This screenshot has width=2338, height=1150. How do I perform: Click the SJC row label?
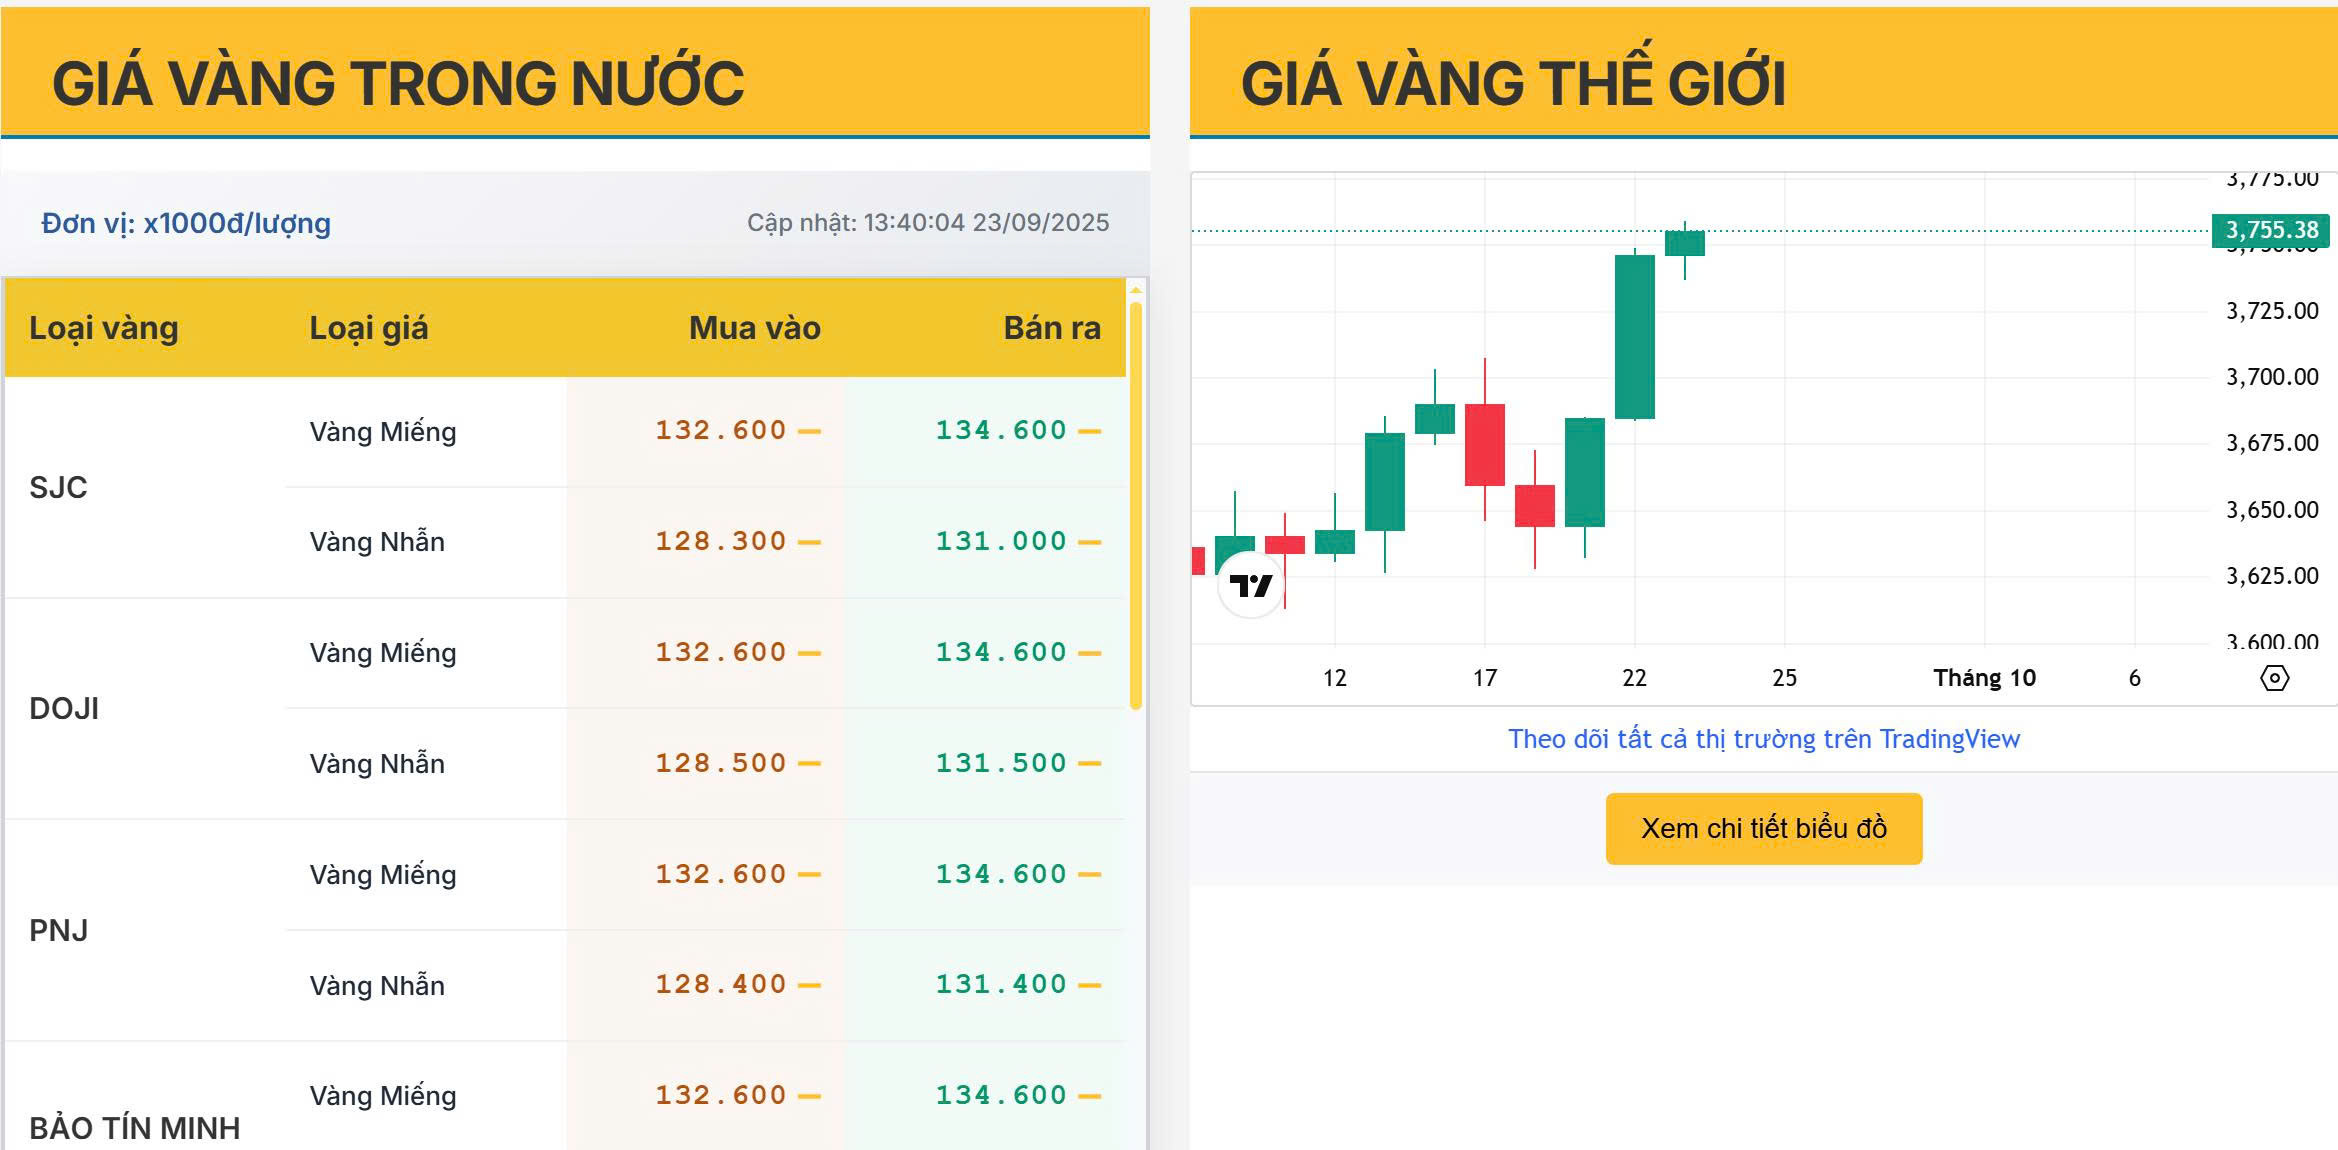58,488
